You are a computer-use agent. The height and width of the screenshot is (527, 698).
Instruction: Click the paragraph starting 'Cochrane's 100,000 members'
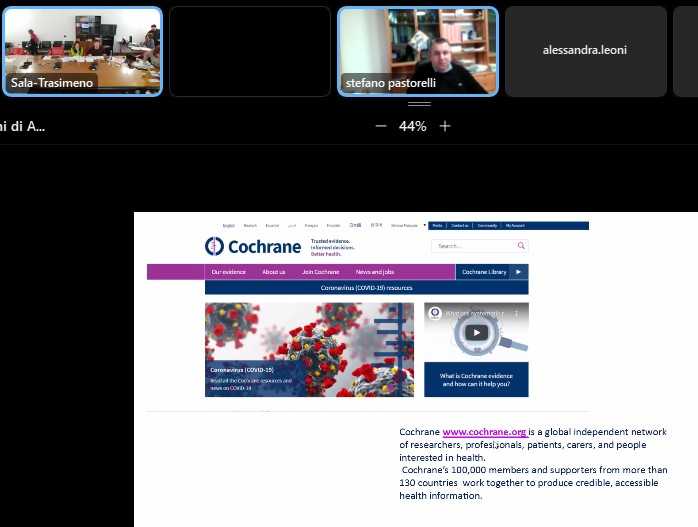pyautogui.click(x=534, y=482)
